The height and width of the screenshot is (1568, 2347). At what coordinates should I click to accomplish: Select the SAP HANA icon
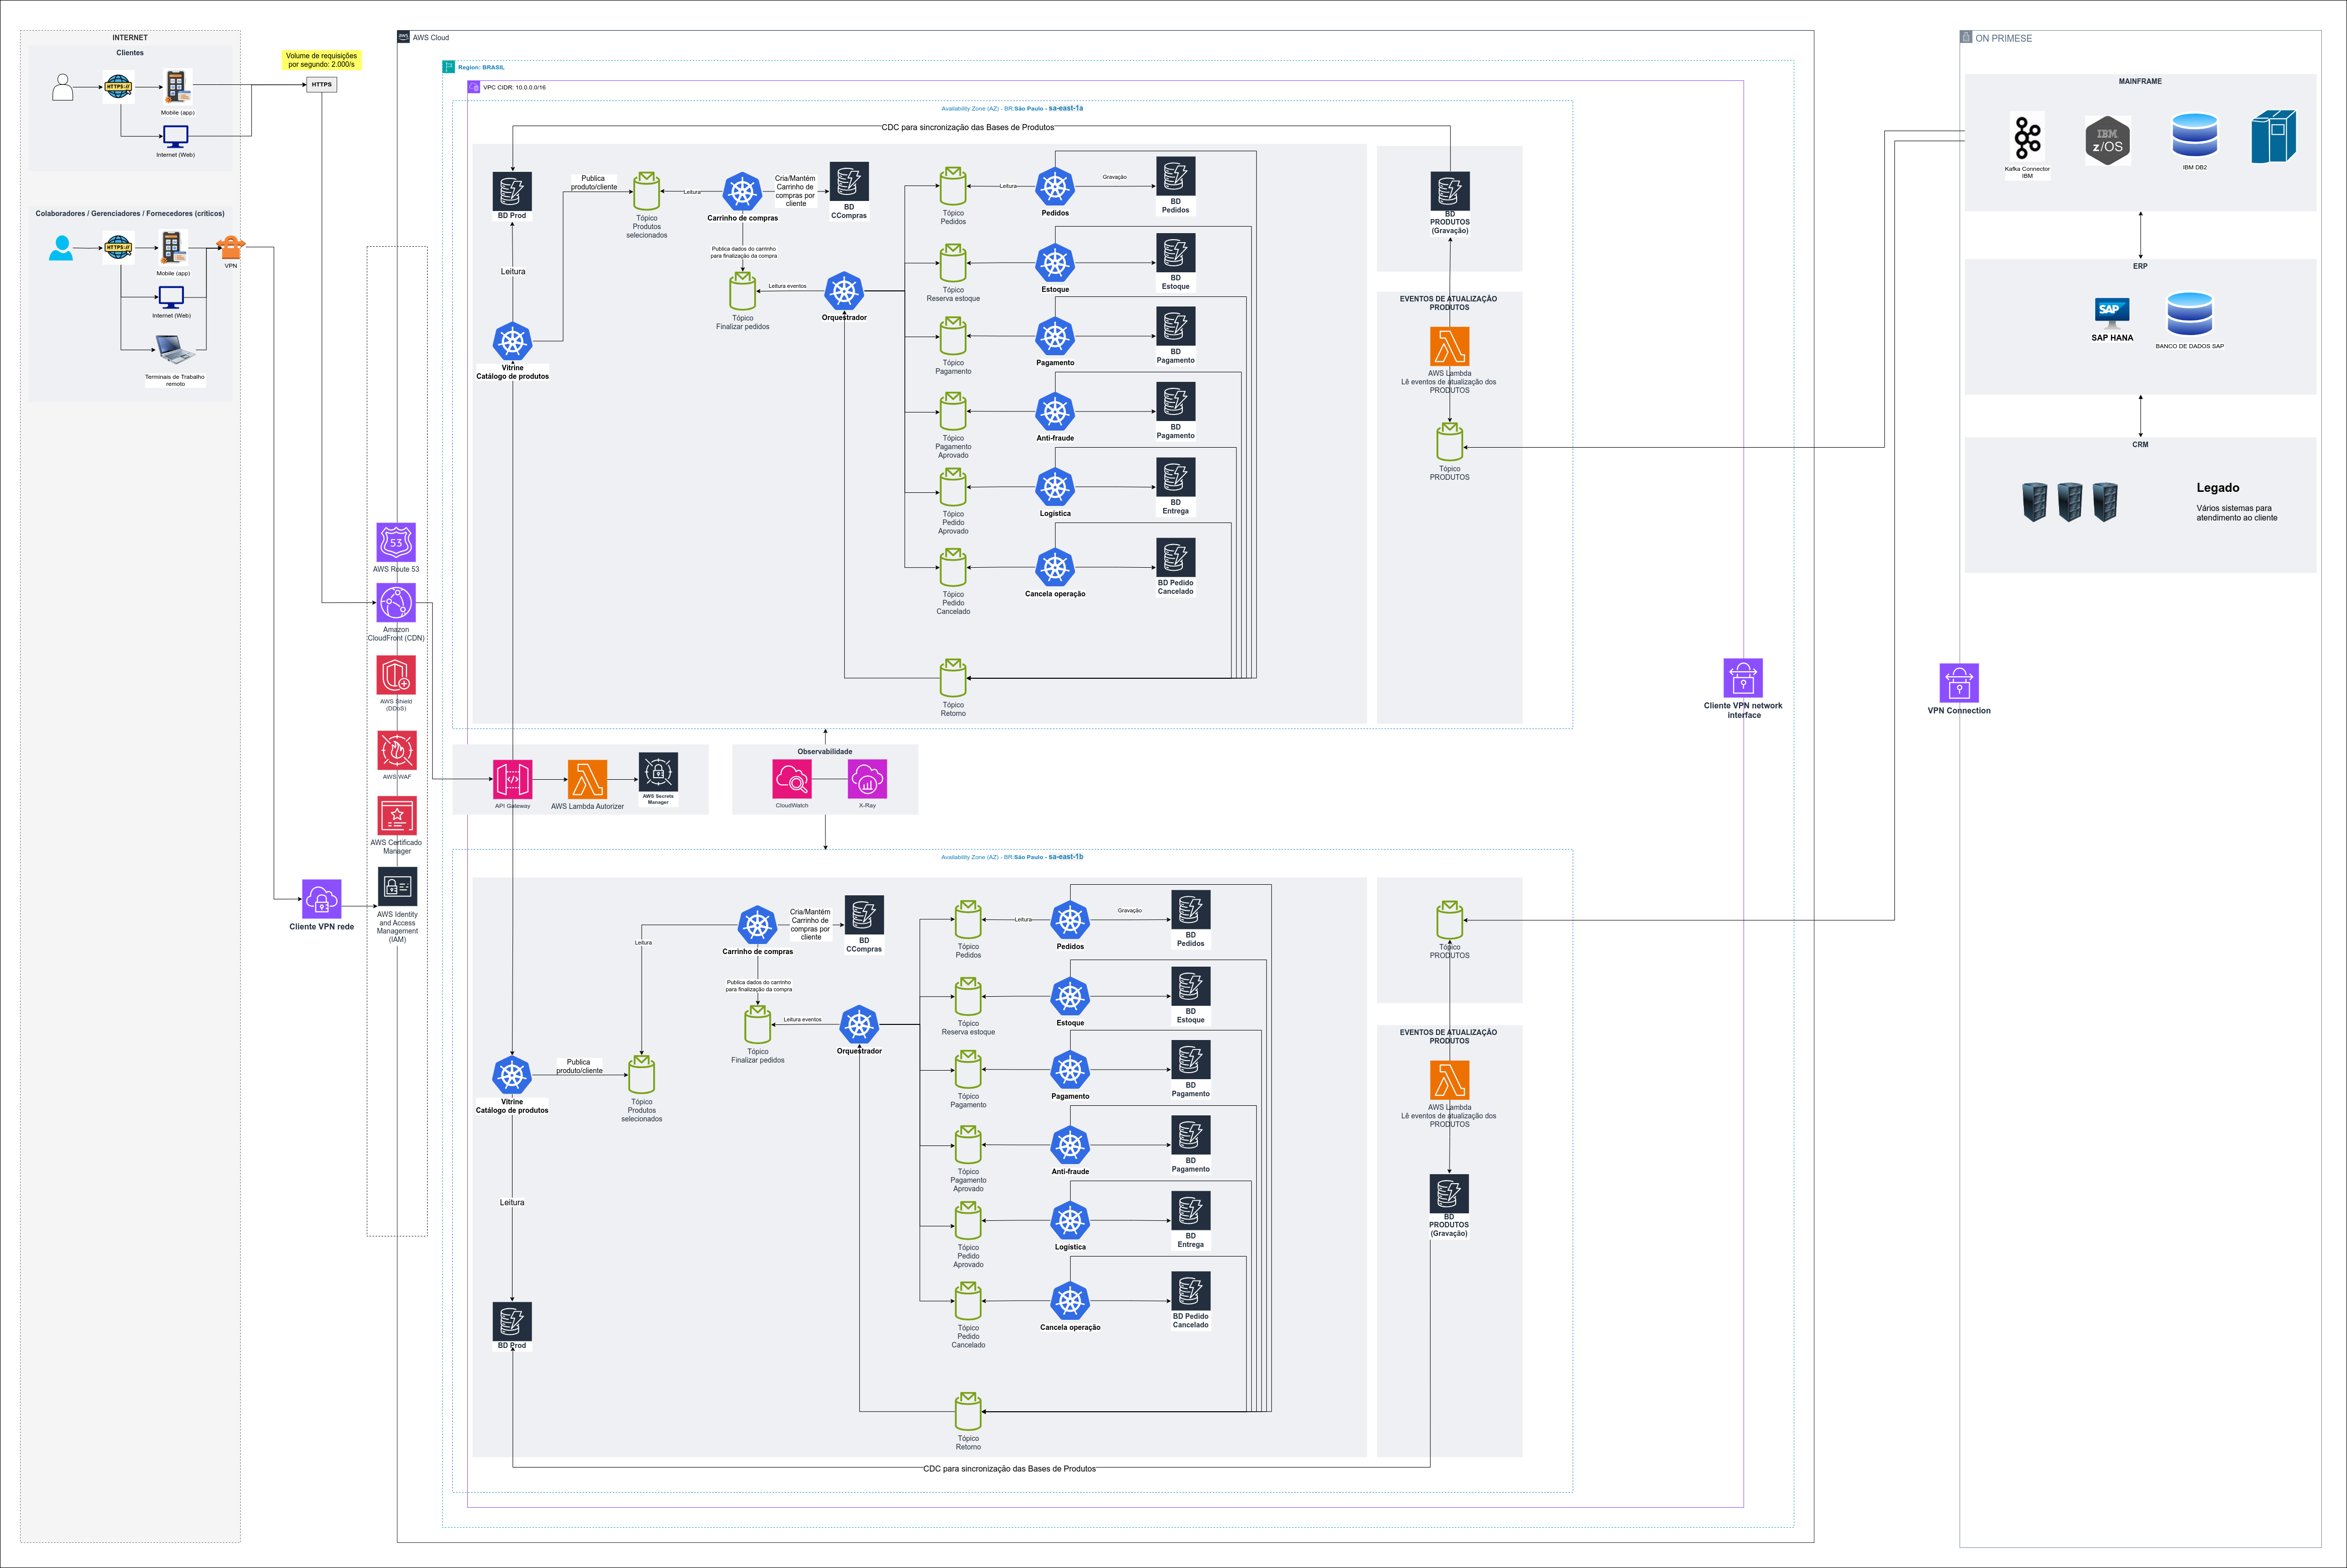click(x=2112, y=311)
